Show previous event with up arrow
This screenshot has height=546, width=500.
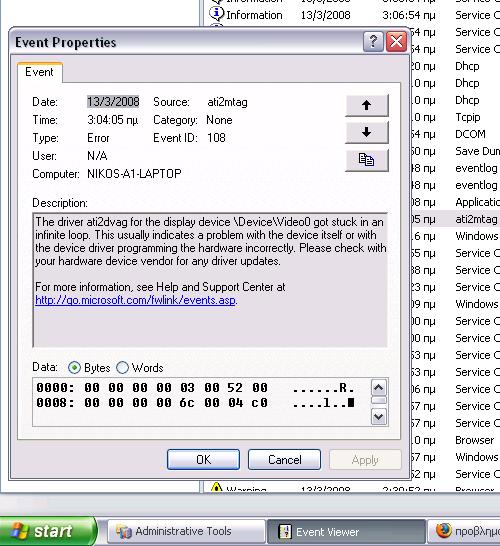367,105
